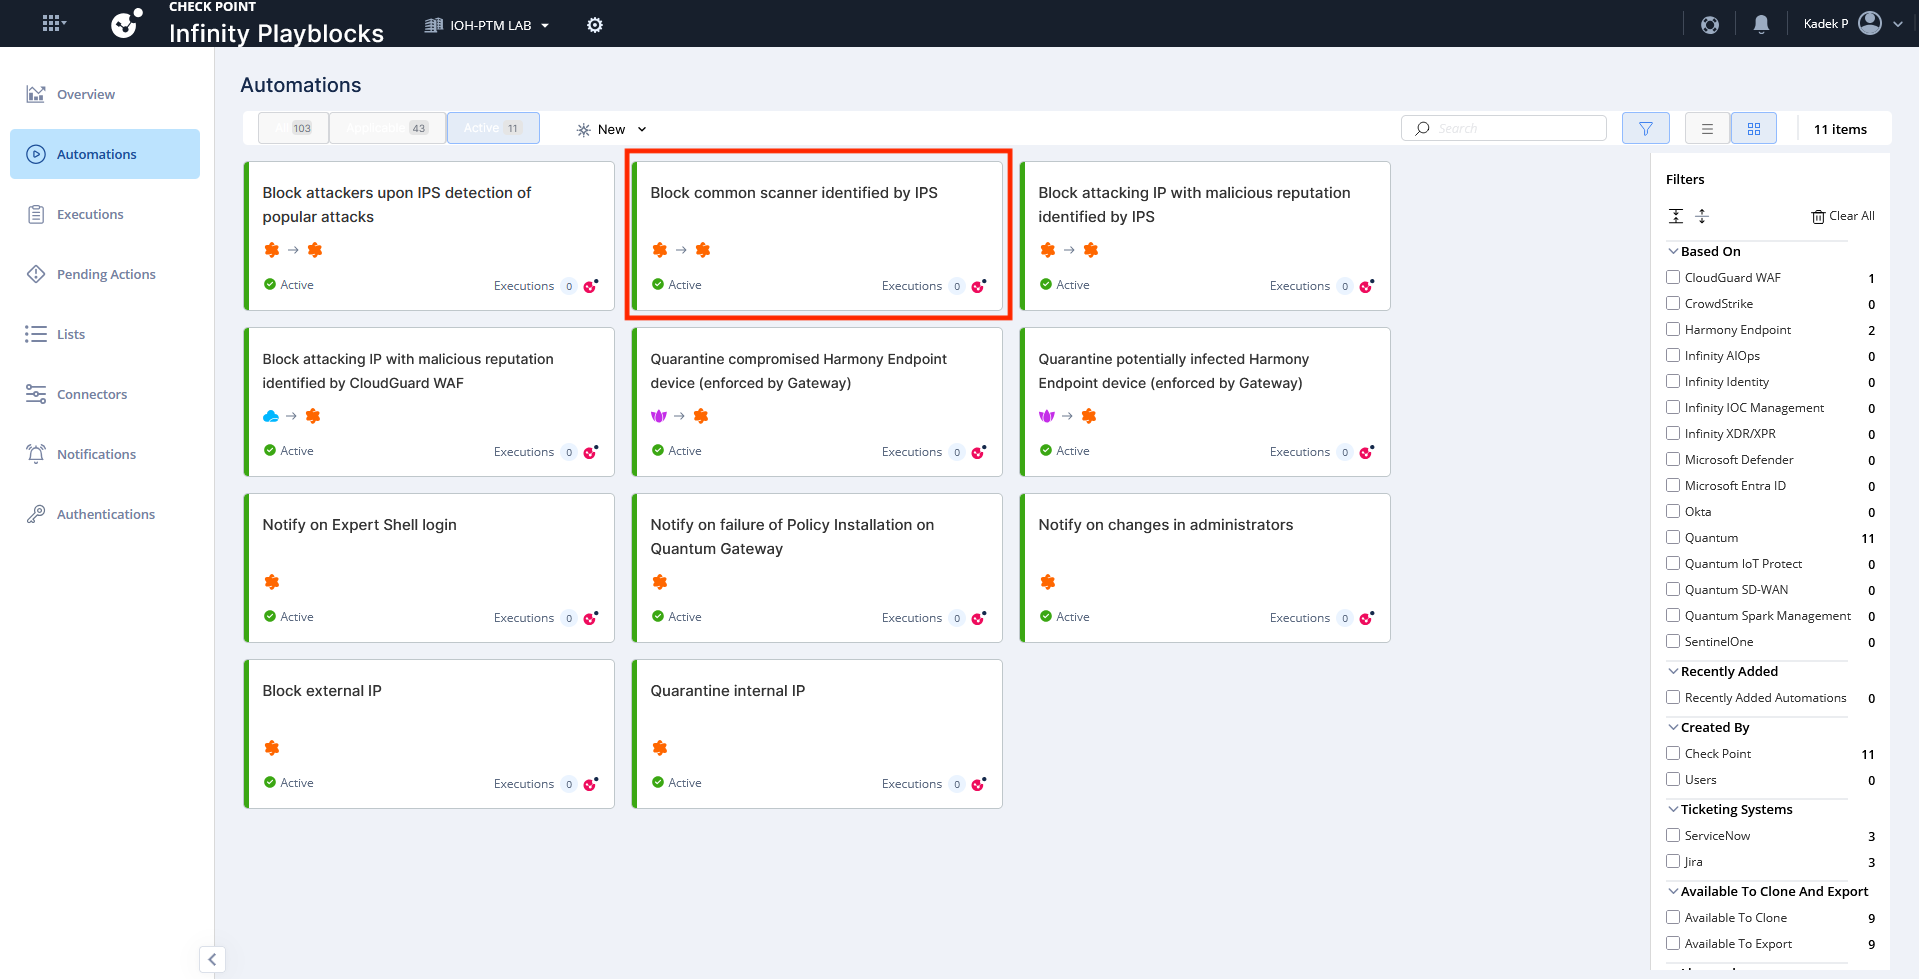Switch to grid view layout

[1753, 129]
